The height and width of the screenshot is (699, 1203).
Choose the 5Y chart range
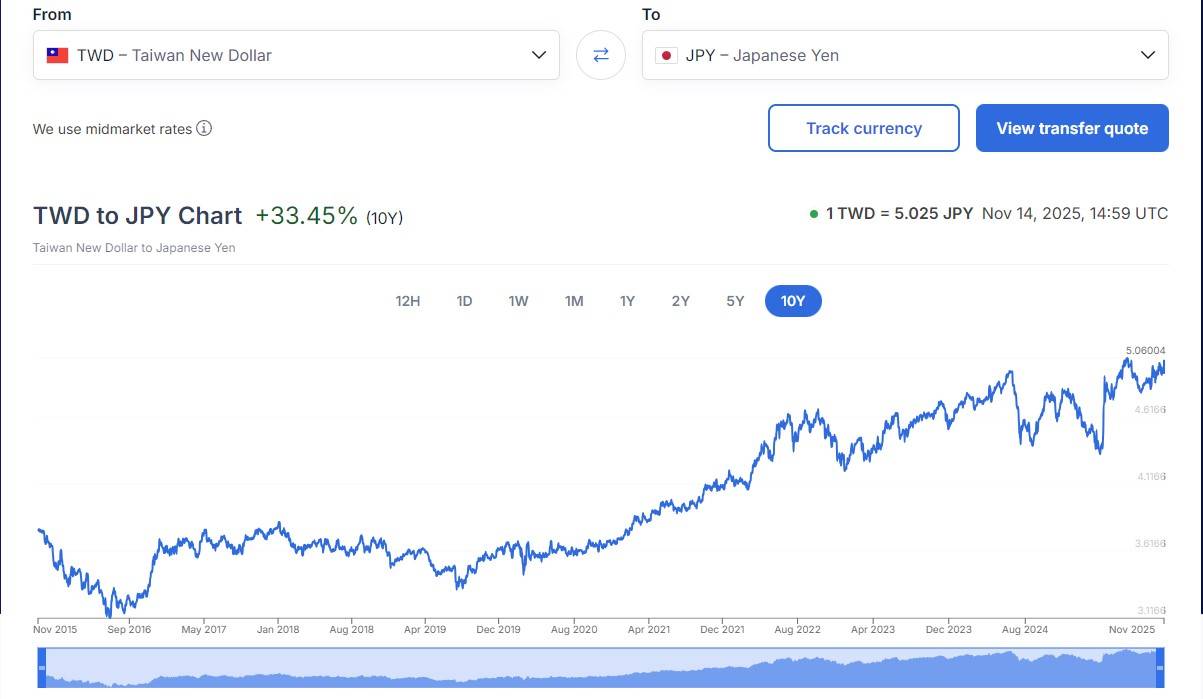[735, 301]
